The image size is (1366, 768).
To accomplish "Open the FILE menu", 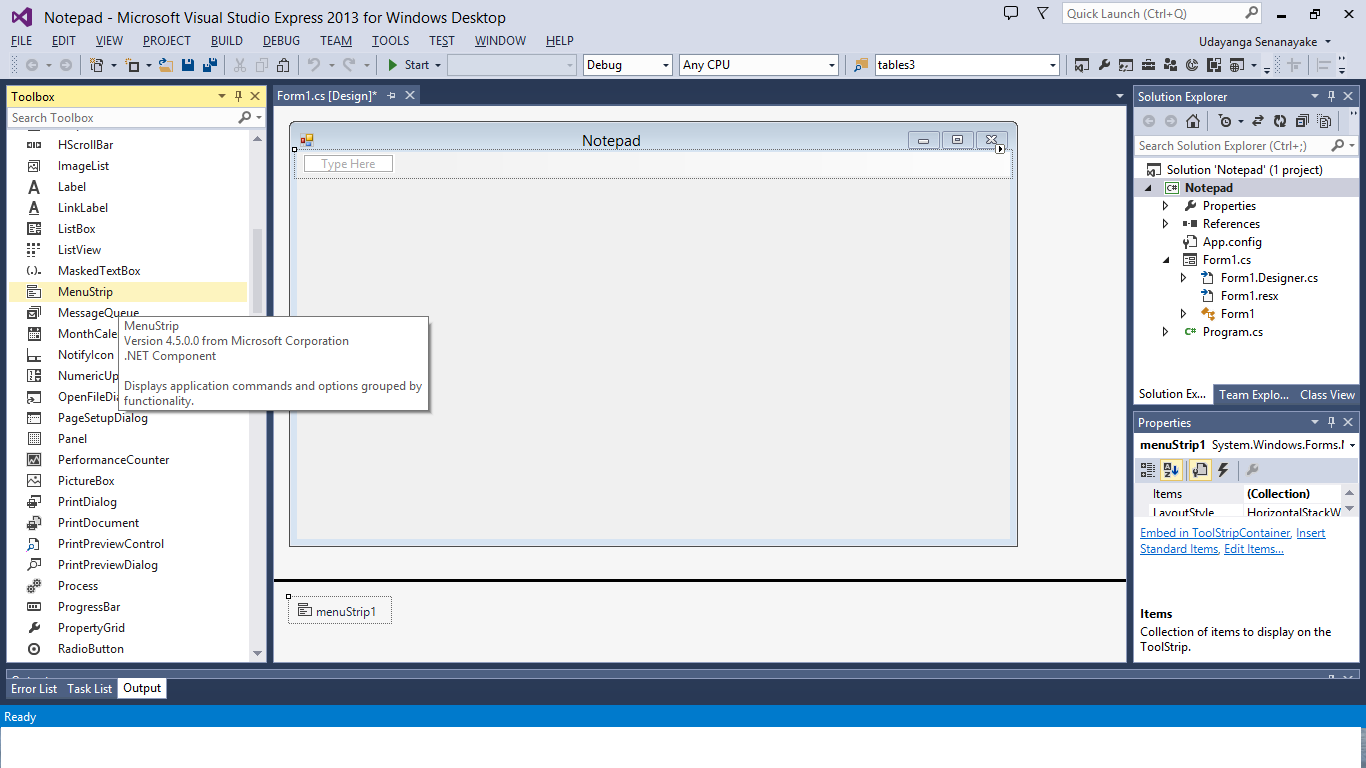I will coord(22,41).
